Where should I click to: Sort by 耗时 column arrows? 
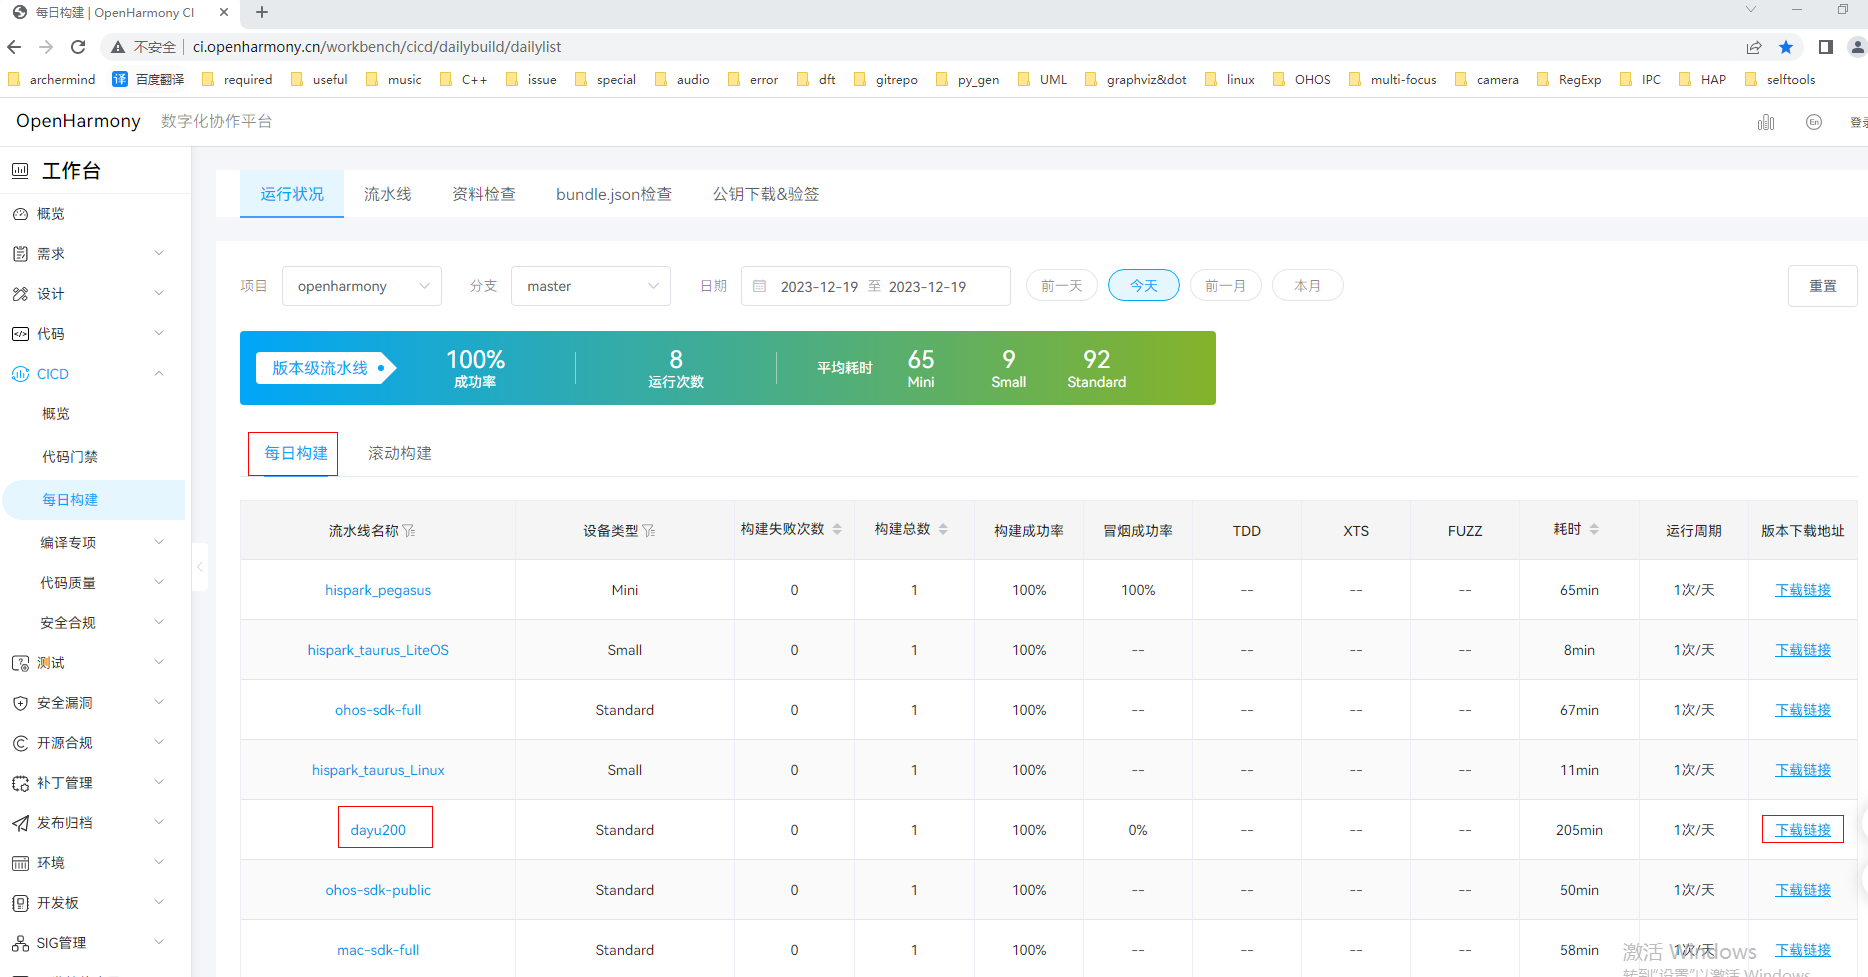pos(1594,530)
